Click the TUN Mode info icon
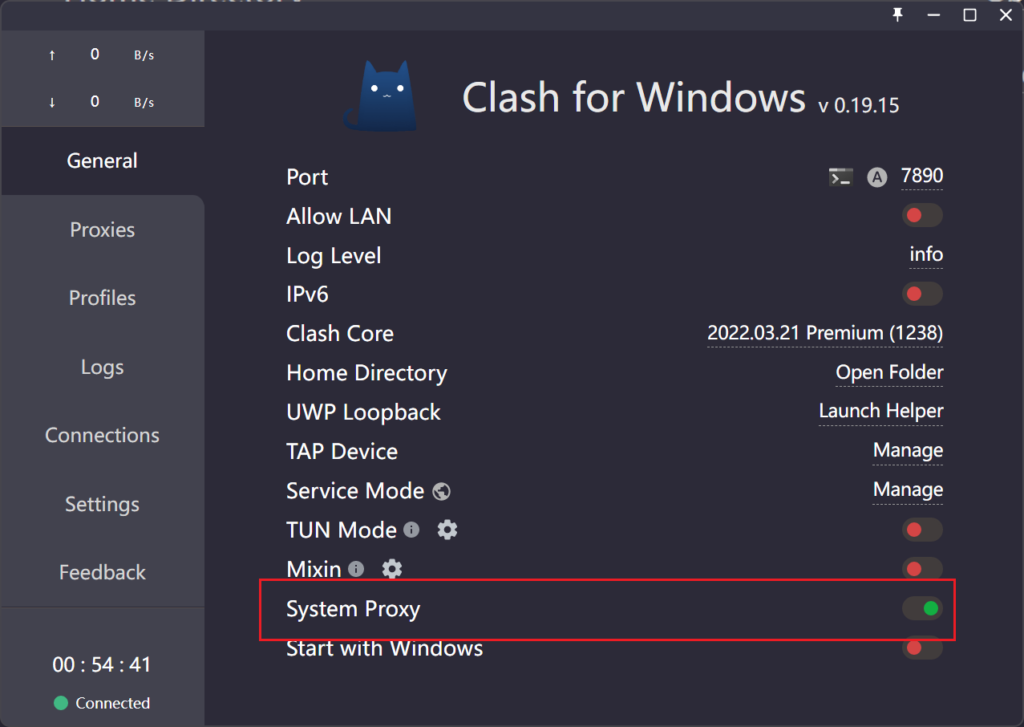The width and height of the screenshot is (1024, 727). pos(411,530)
